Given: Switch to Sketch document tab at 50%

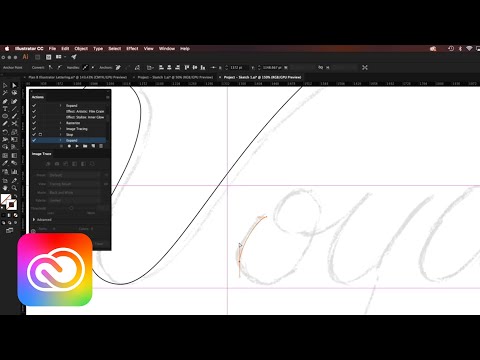Looking at the screenshot, I should coord(175,77).
